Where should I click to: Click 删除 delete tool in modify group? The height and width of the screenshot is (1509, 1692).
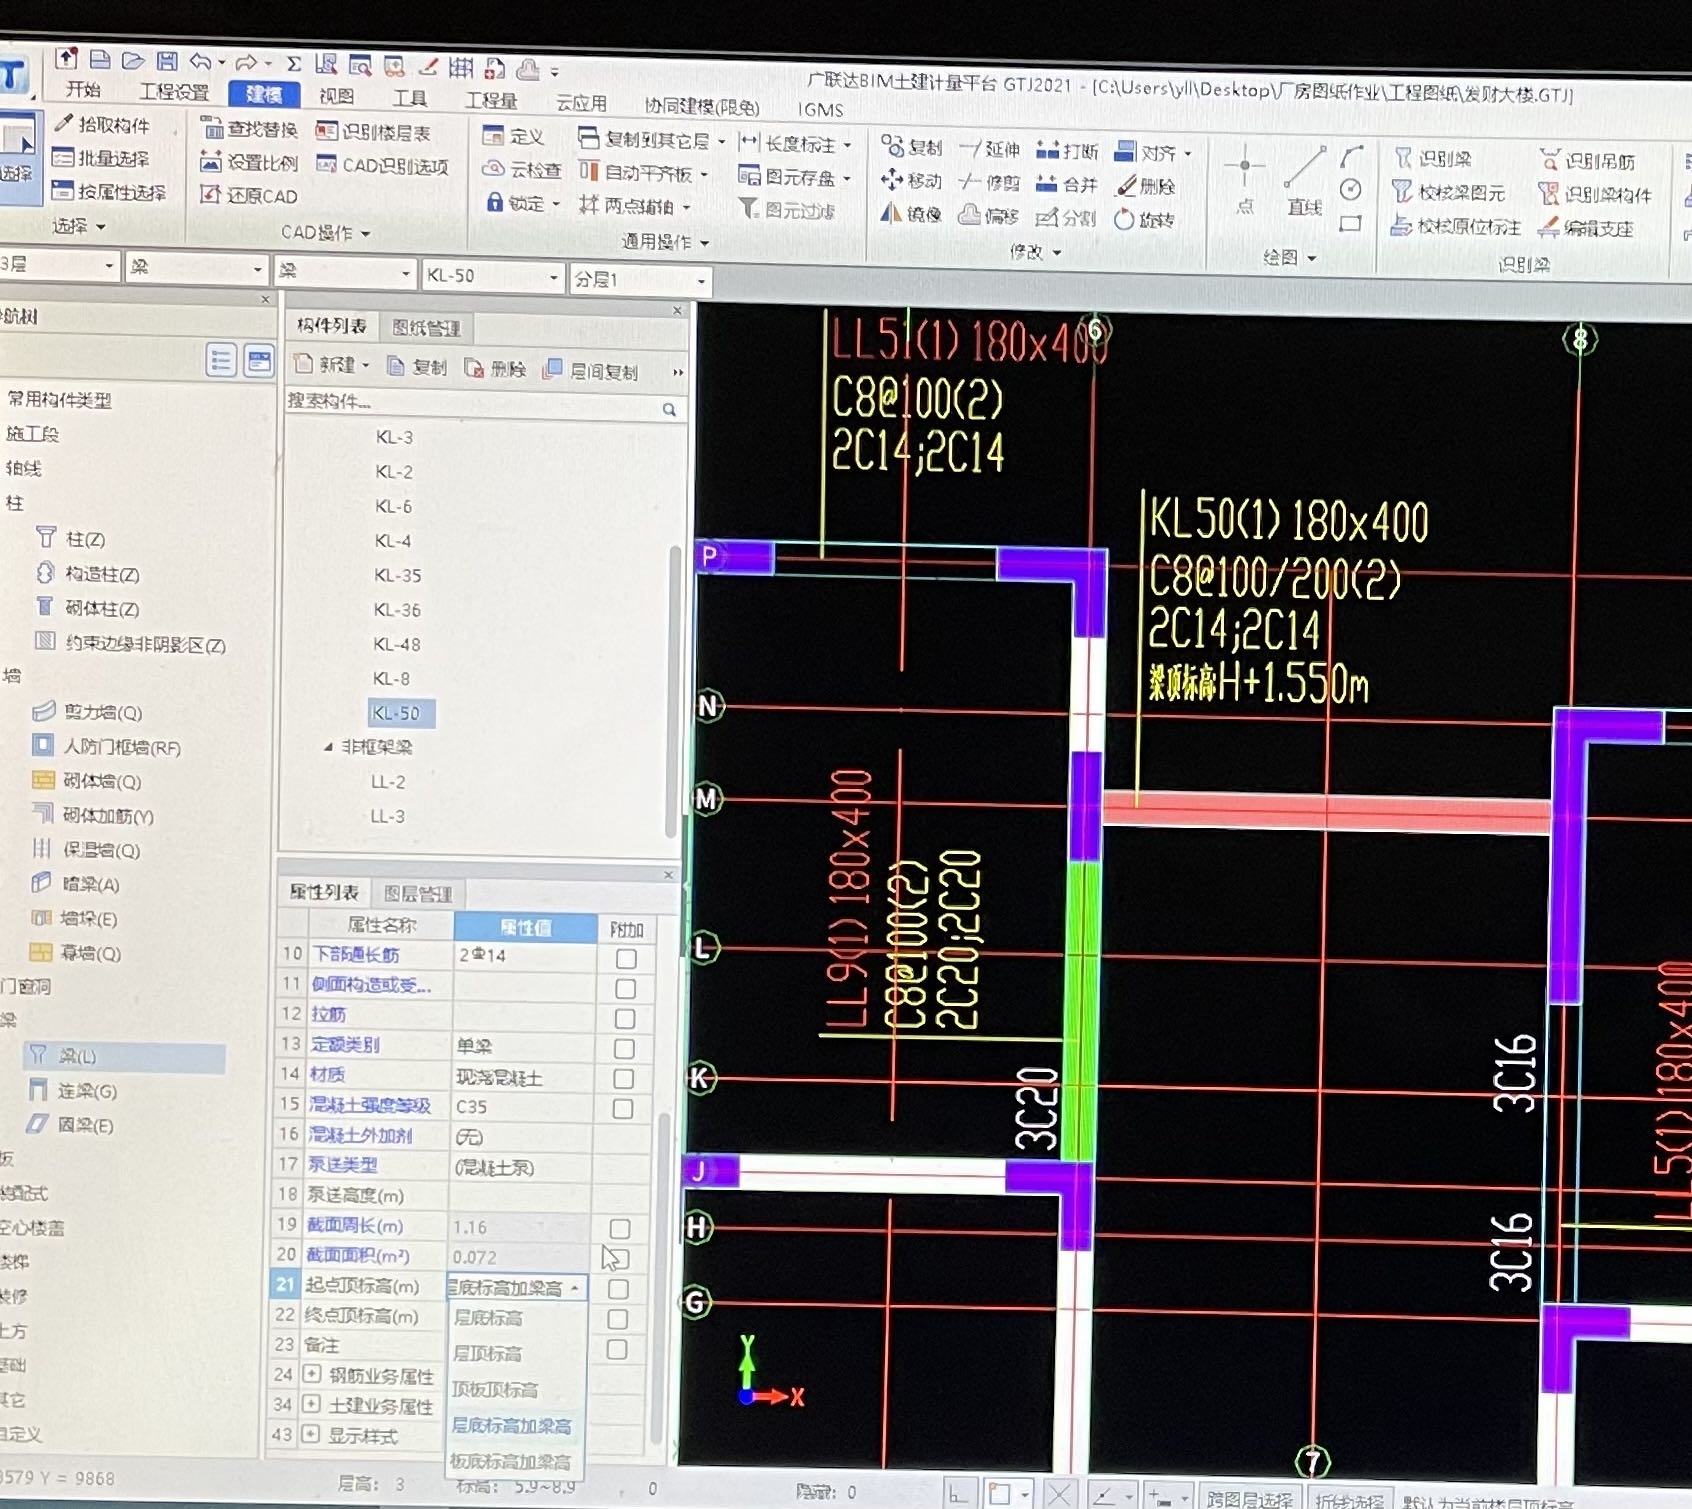(x=1146, y=186)
